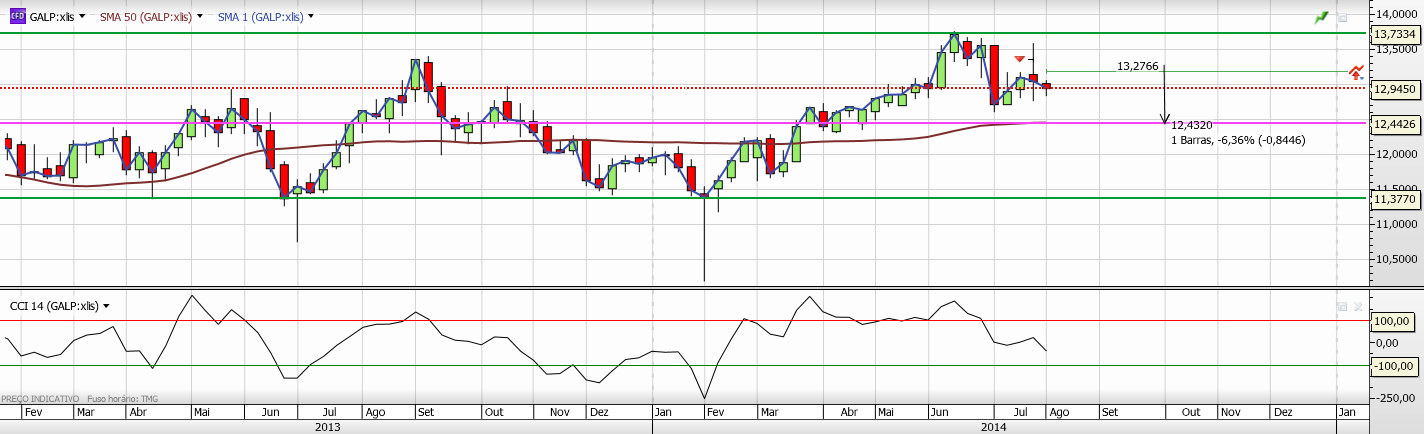Click the 100,00 CCI level label

[x=1393, y=321]
